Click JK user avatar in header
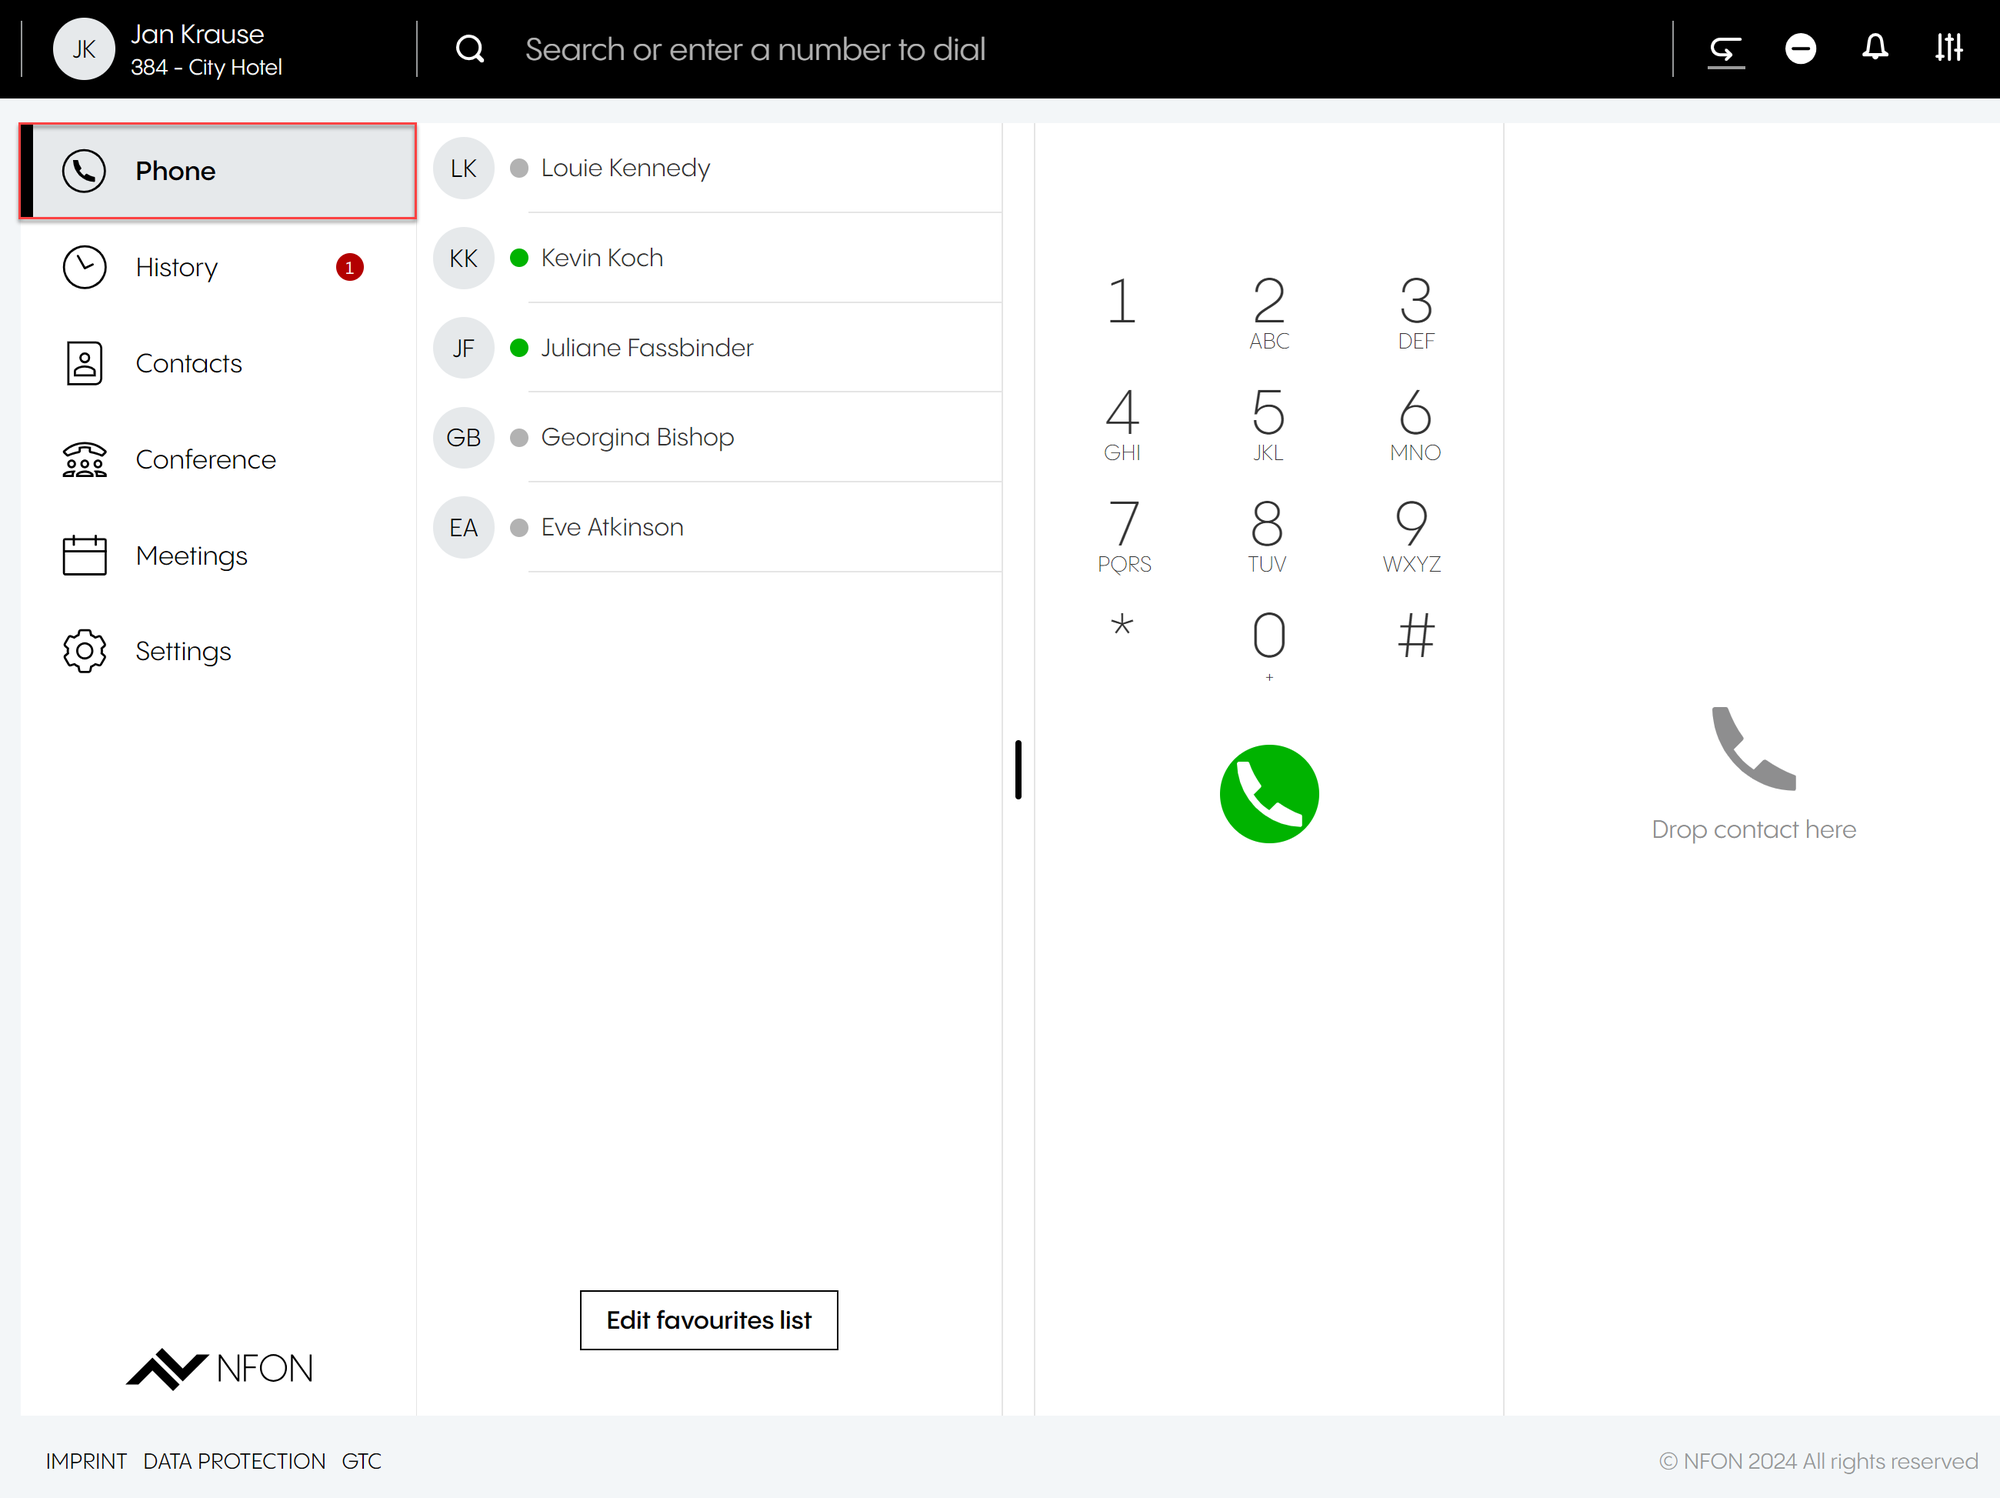 84,49
